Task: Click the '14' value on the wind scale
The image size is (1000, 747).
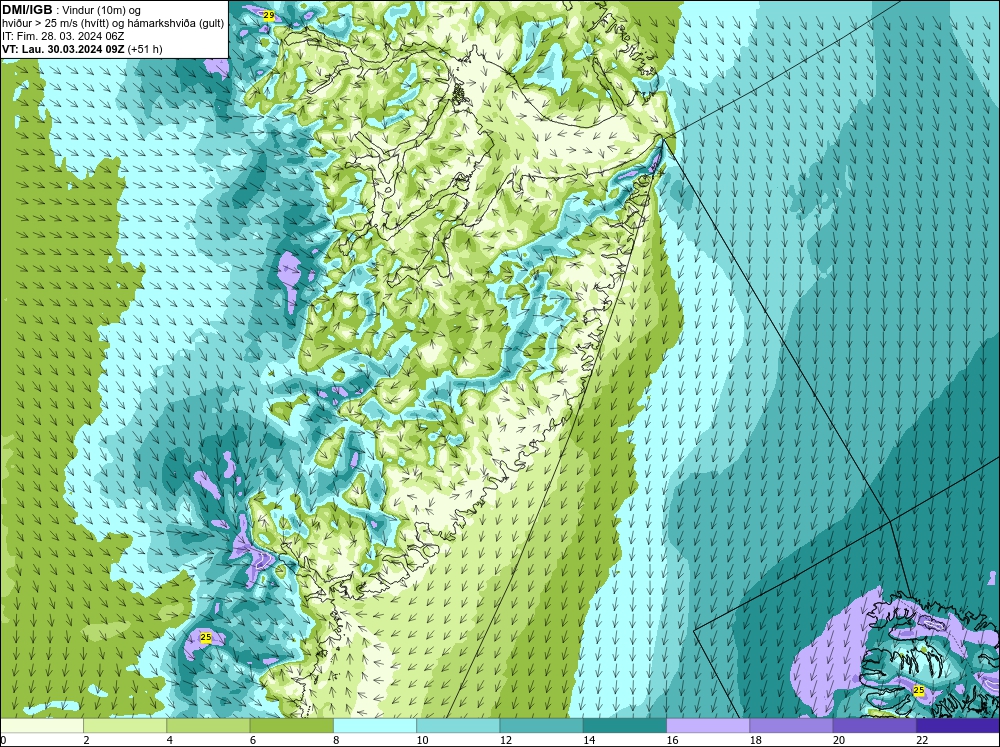Action: tap(589, 740)
